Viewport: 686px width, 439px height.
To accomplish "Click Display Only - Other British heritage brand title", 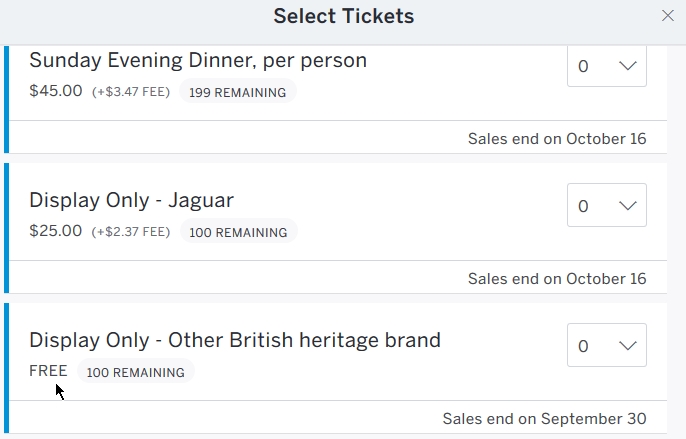I will [235, 340].
